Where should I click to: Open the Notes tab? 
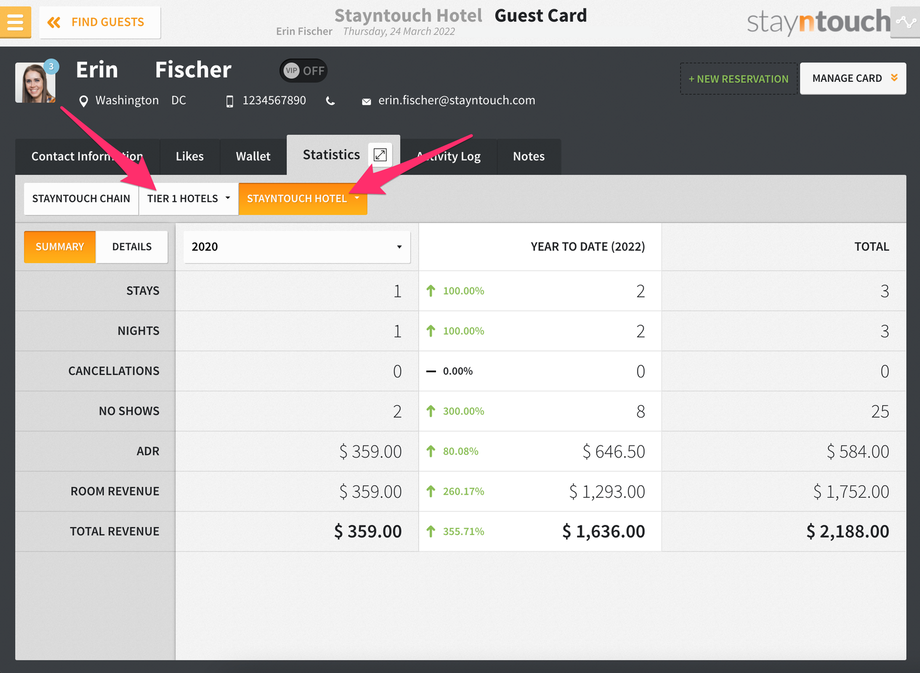point(529,157)
